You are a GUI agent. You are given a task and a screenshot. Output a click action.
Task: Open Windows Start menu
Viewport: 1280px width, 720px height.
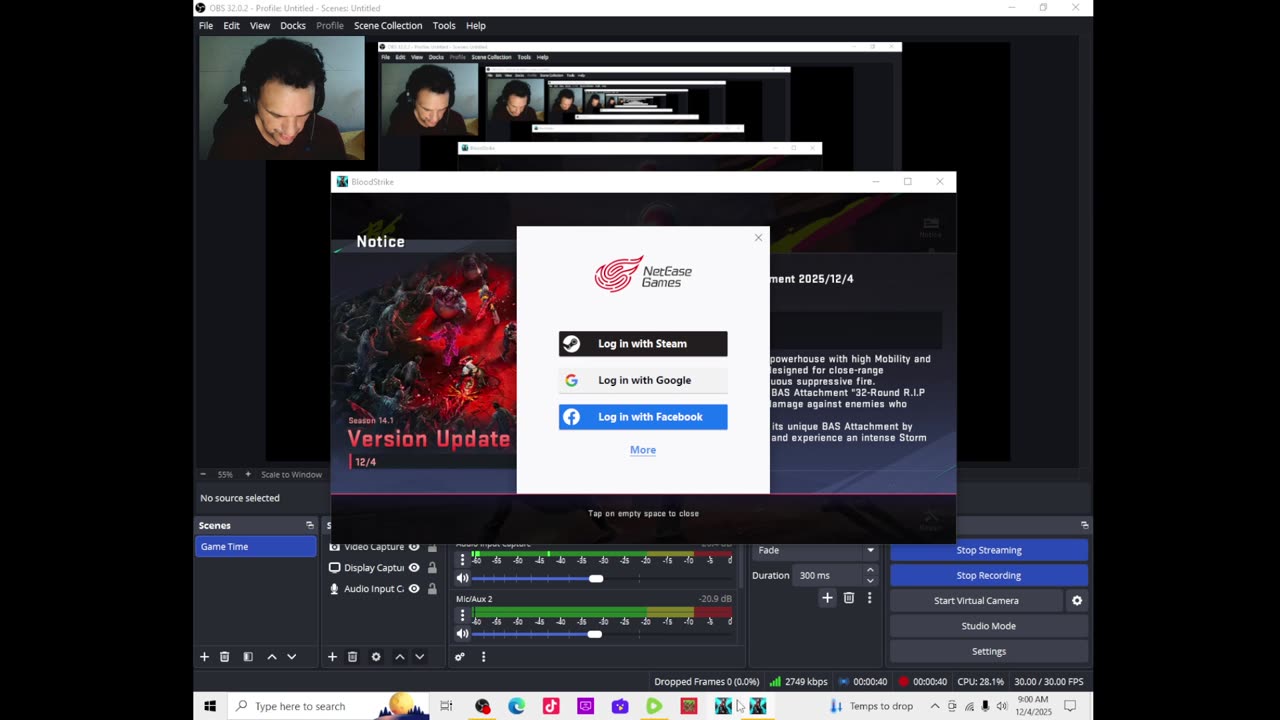click(210, 706)
